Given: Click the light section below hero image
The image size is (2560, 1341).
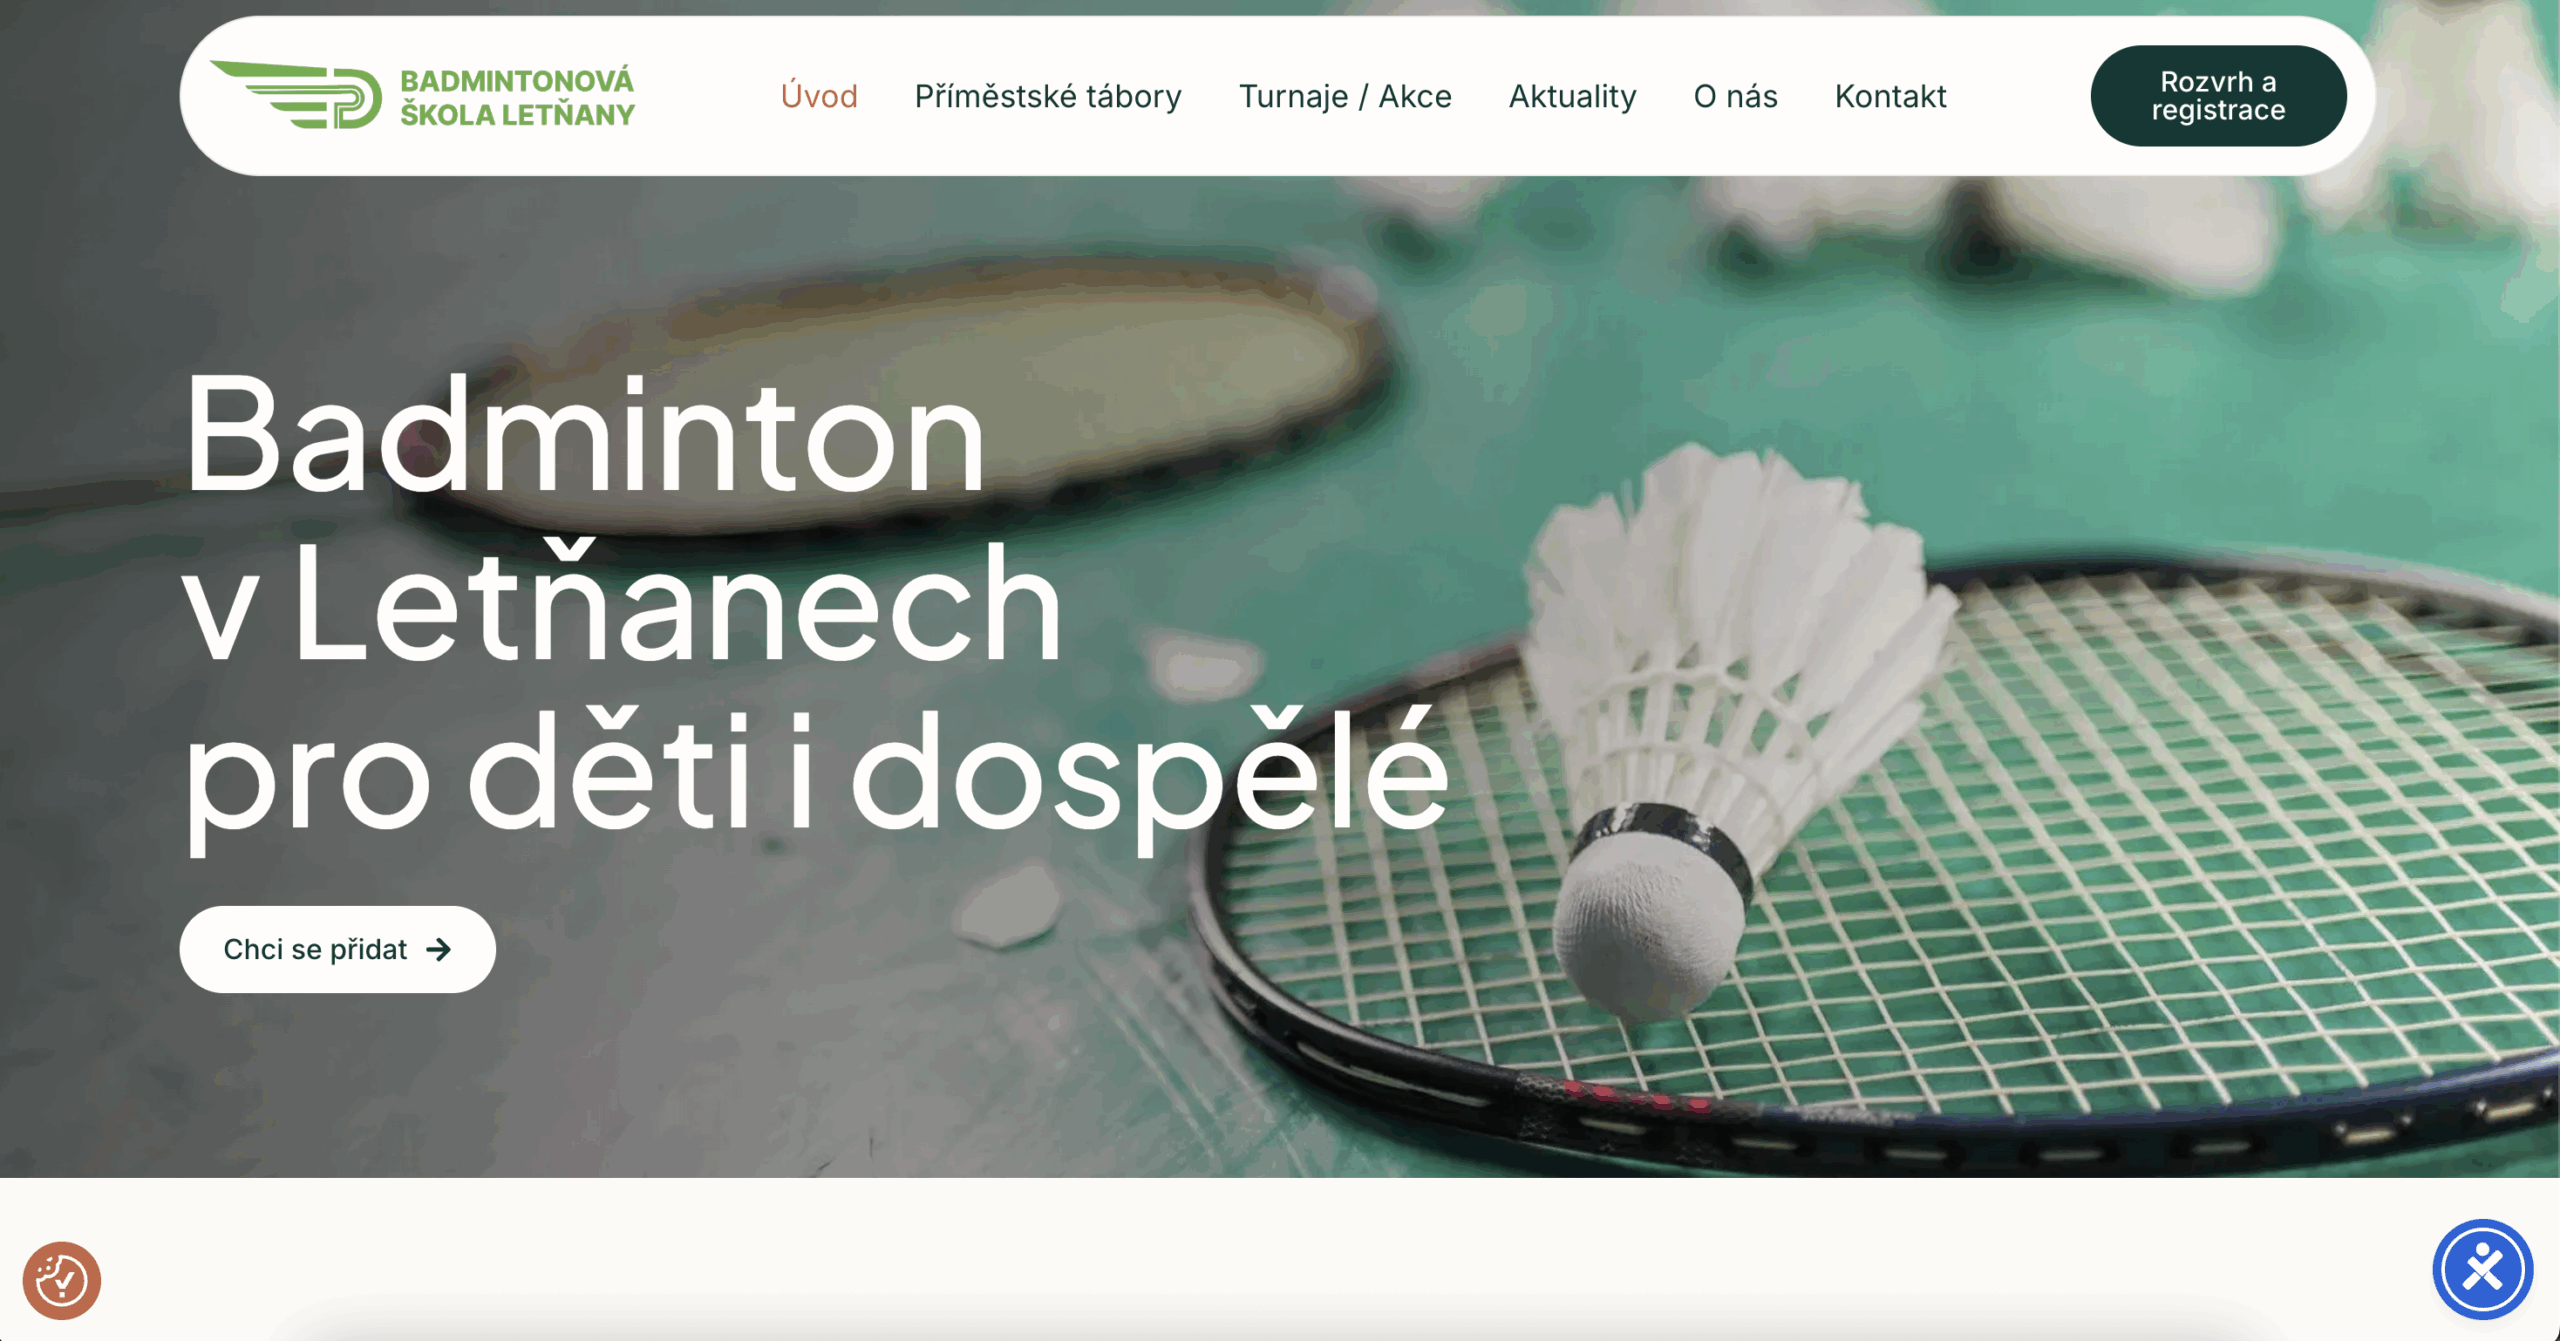Looking at the screenshot, I should click(1280, 1258).
